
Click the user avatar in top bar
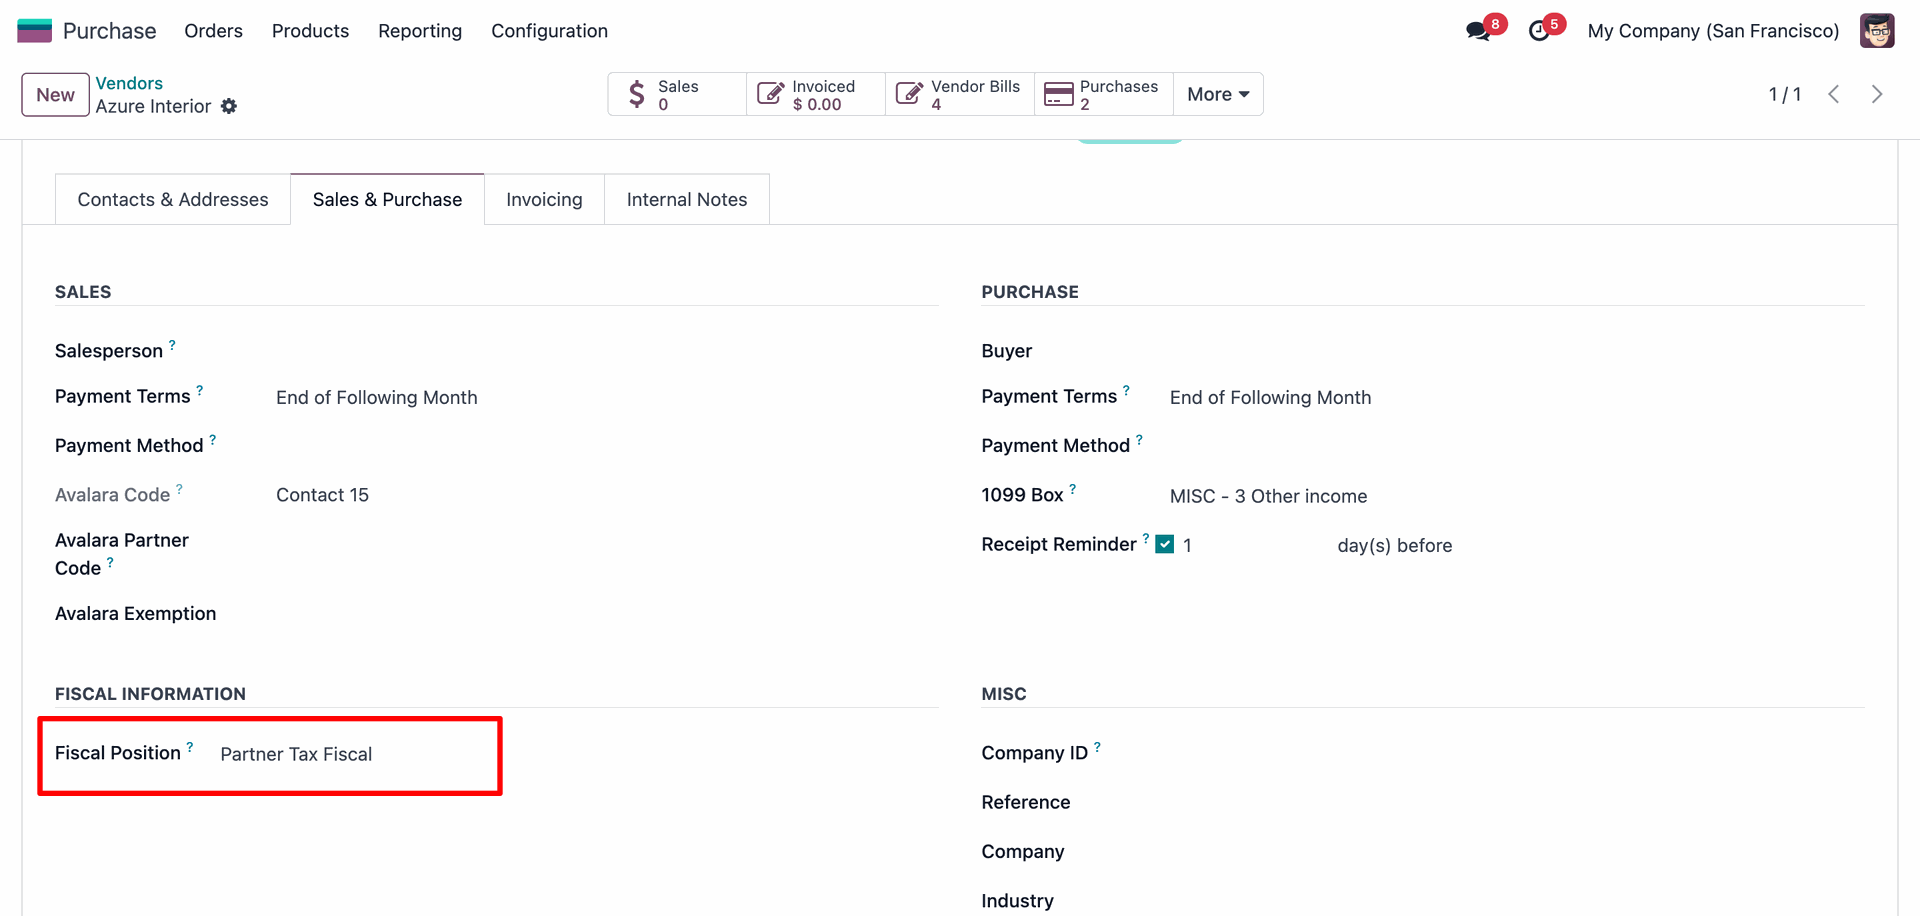click(x=1876, y=31)
